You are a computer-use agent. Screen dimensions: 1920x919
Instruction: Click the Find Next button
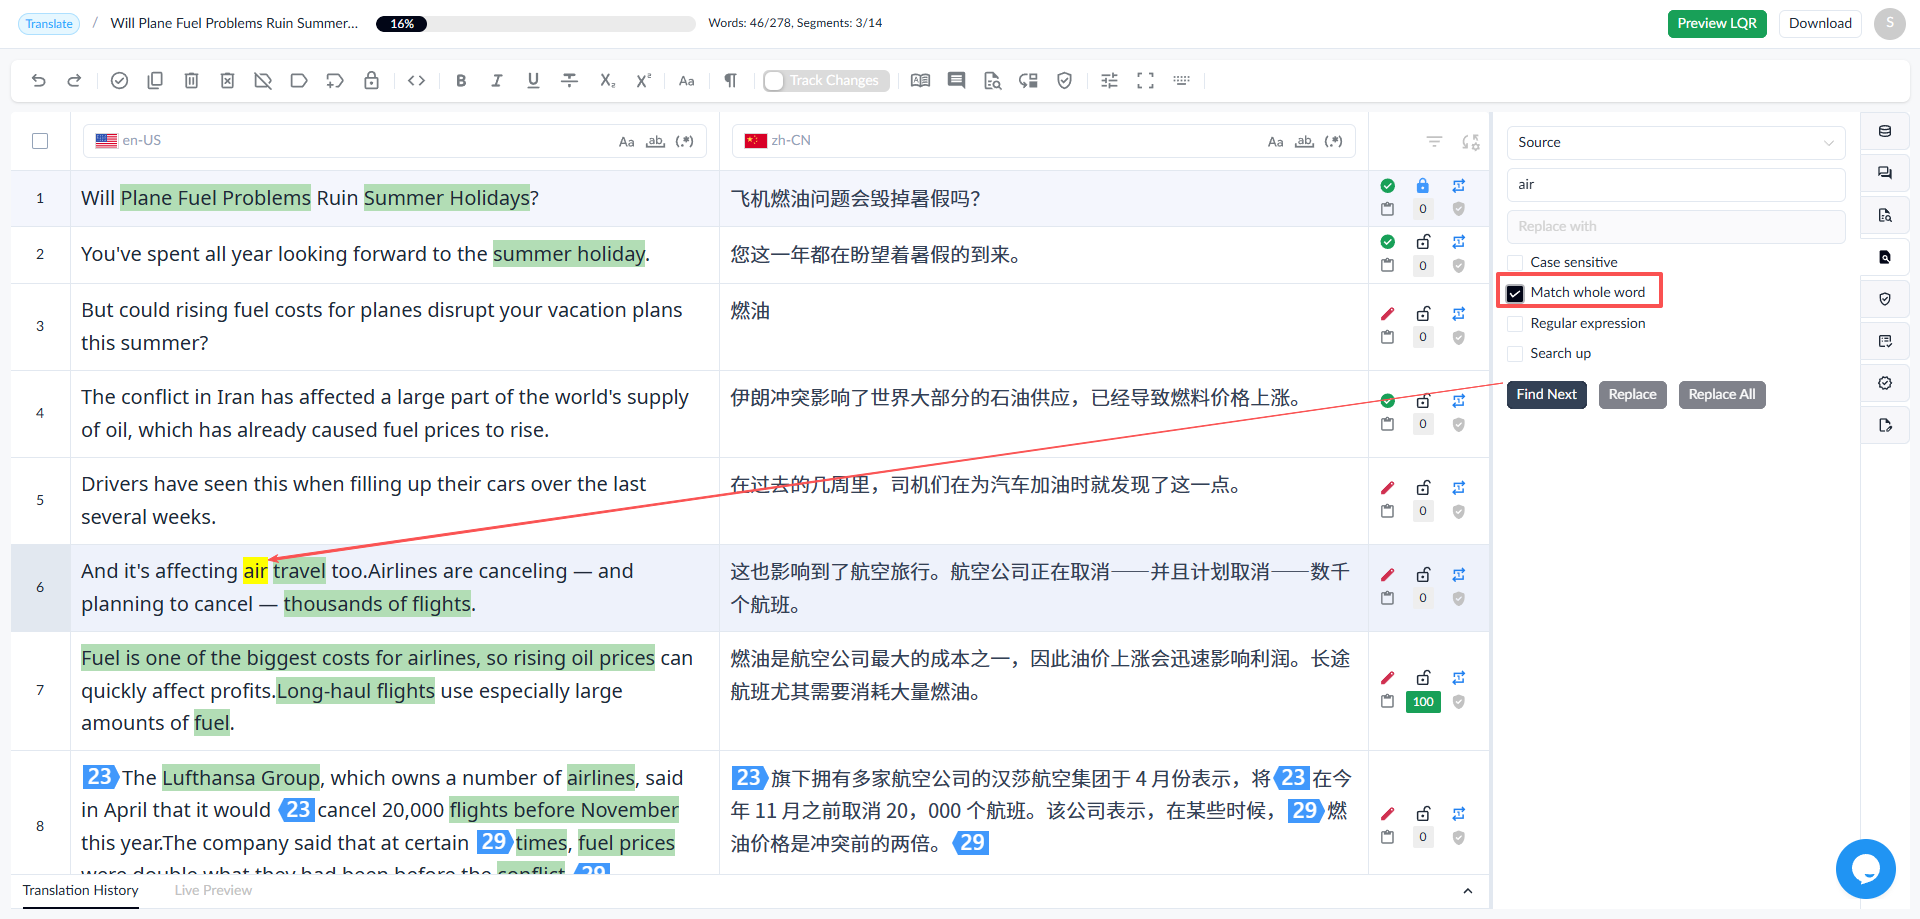point(1546,395)
